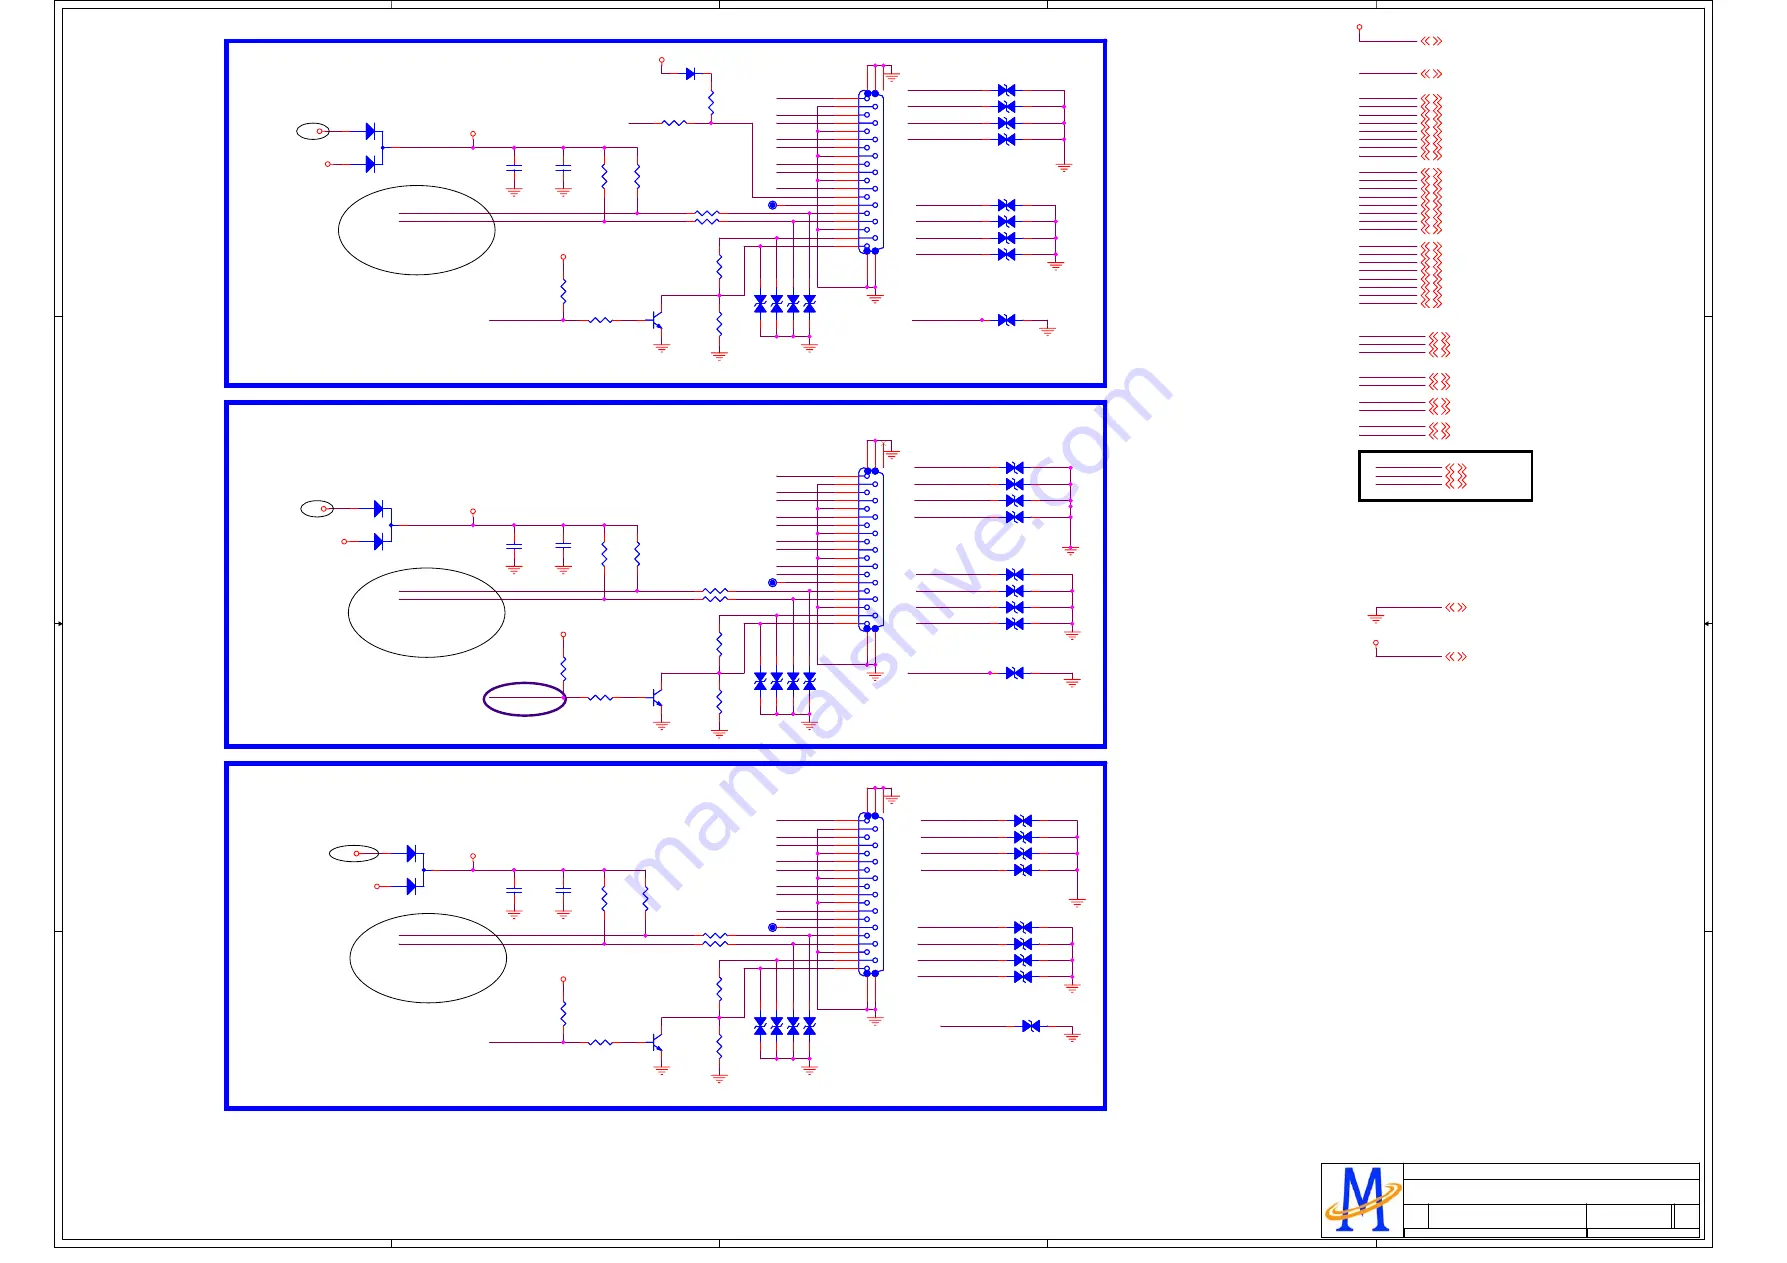The image size is (1787, 1263).
Task: Select the lowest off-page connector on the right
Action: 1456,656
